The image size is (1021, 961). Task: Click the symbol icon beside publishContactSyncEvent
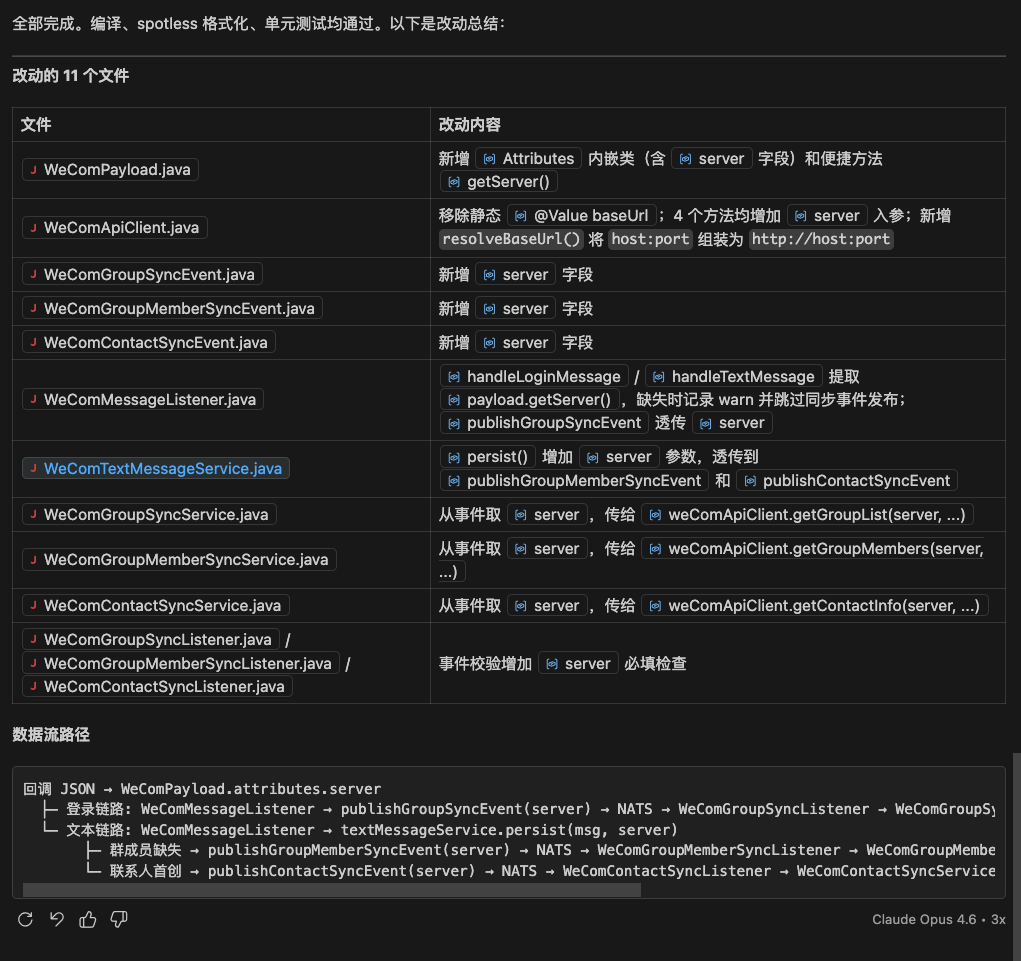[750, 481]
